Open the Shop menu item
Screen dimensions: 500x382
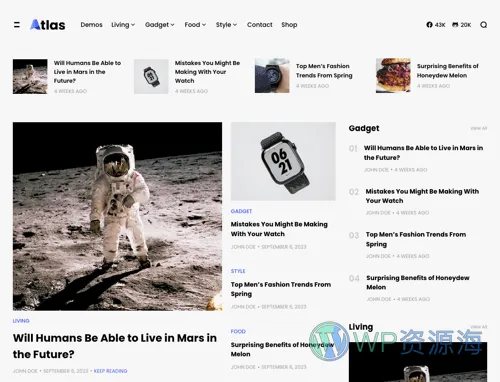289,25
